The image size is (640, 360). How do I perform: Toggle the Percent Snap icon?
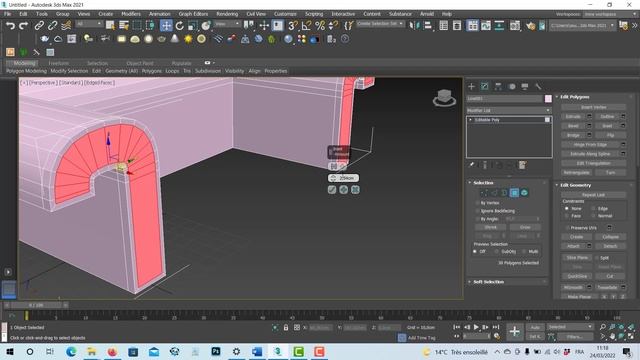pos(320,26)
